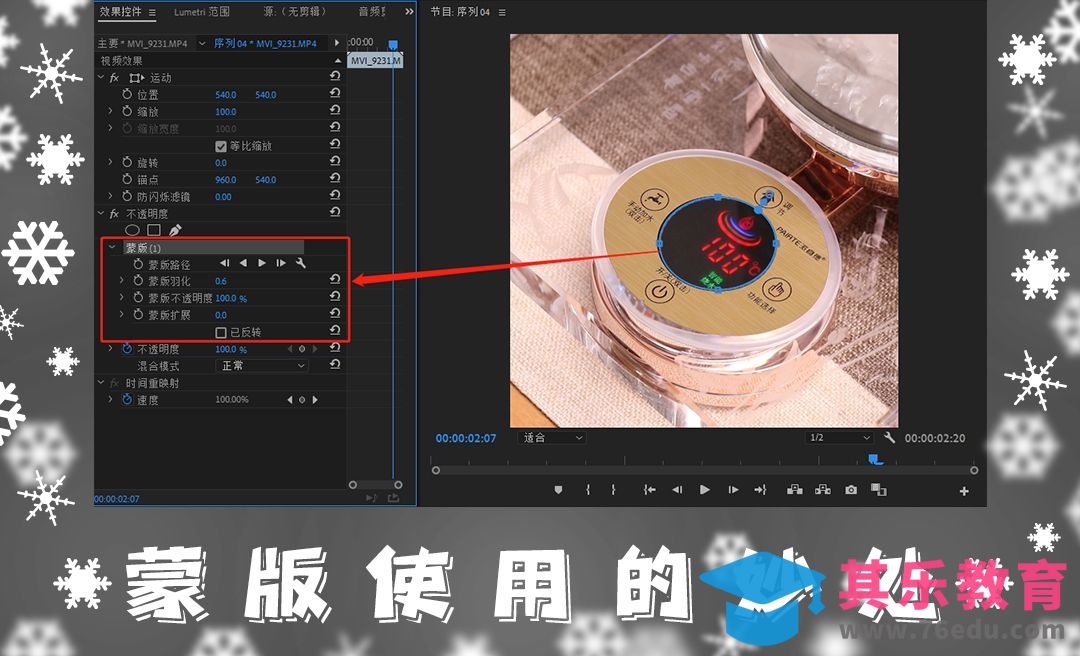This screenshot has height=656, width=1080.
Task: Toggle the 等比缩放 checkbox
Action: pos(222,146)
